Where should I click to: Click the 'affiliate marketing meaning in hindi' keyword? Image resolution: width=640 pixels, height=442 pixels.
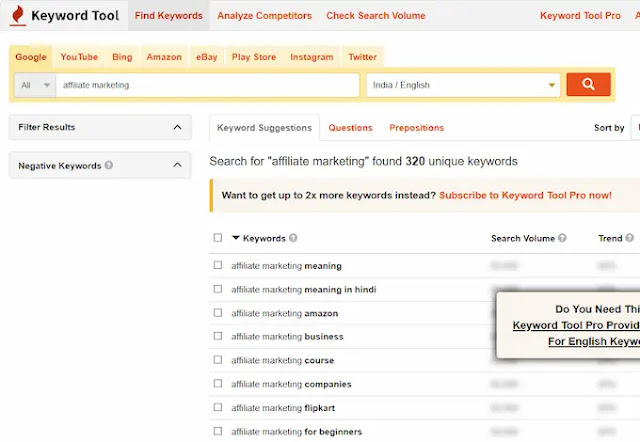(304, 289)
